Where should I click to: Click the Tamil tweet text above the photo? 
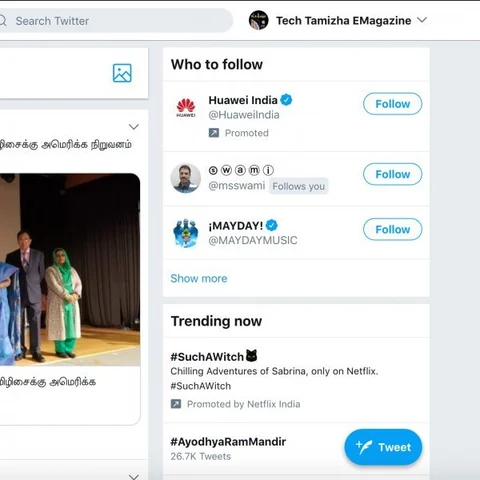tap(66, 145)
